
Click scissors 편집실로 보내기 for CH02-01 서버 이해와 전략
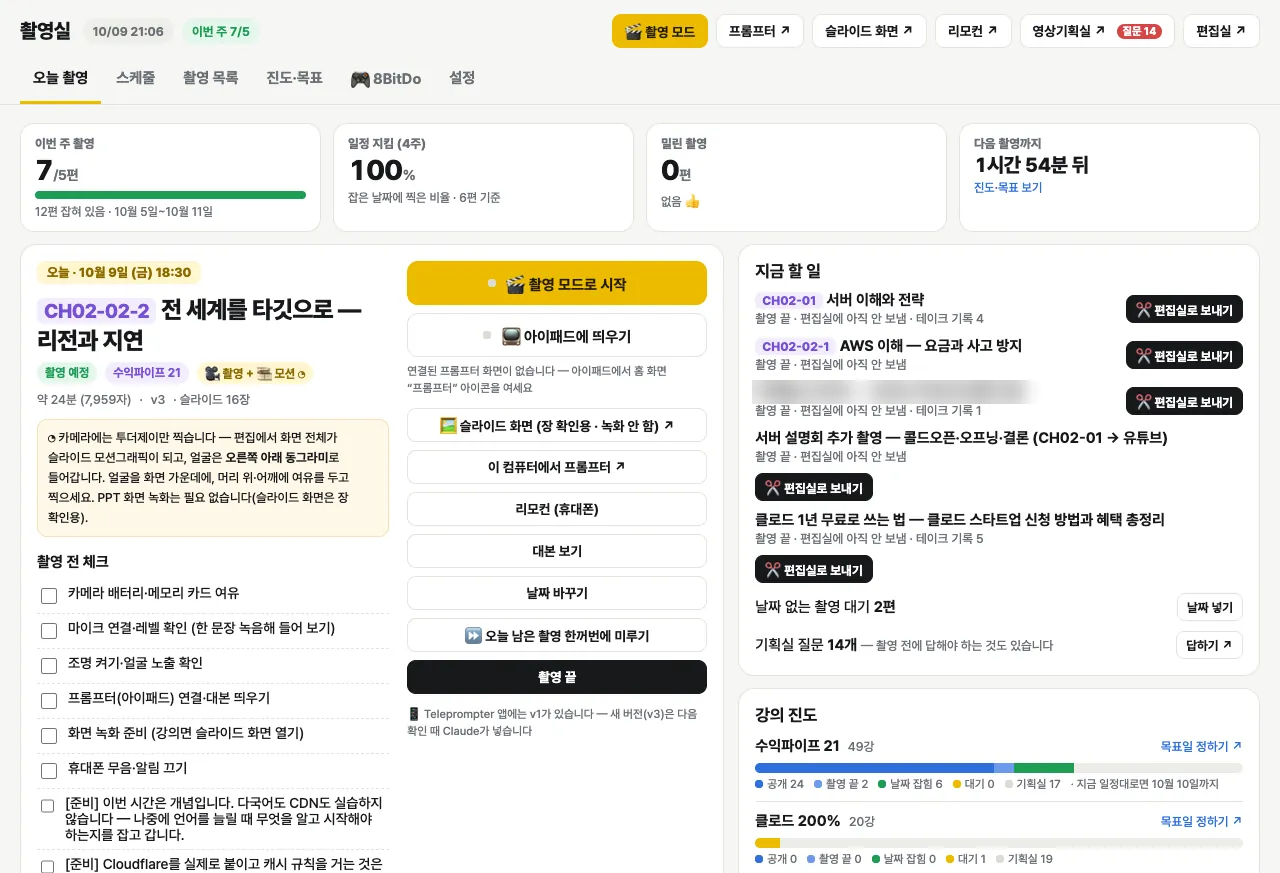pyautogui.click(x=1184, y=310)
